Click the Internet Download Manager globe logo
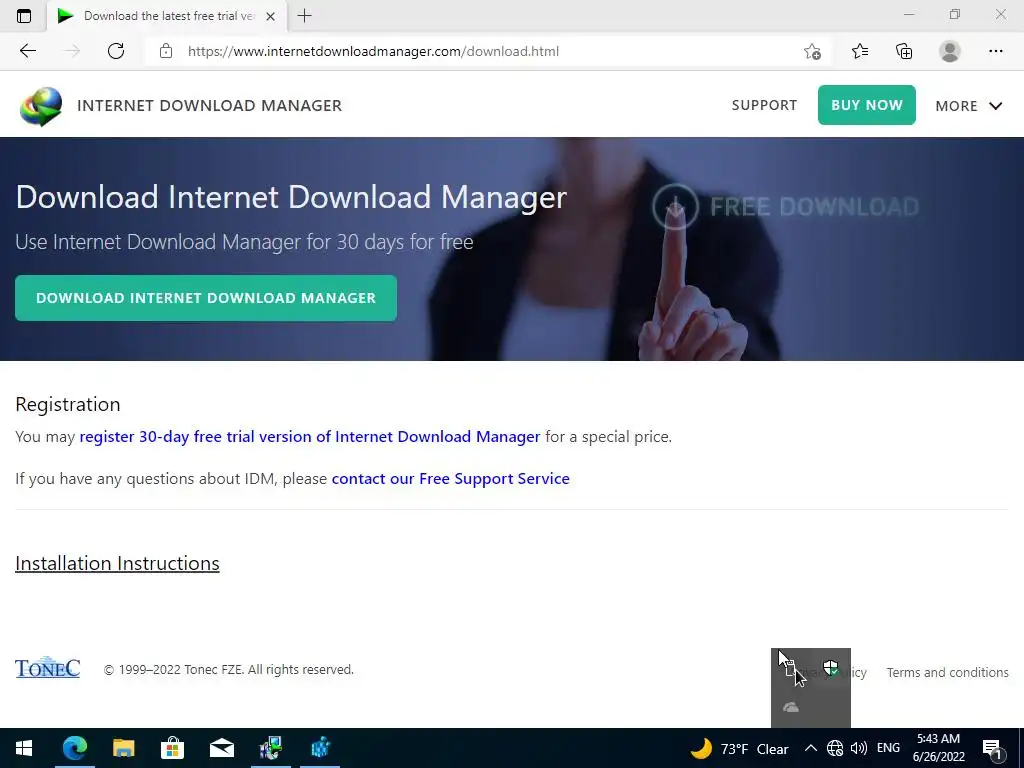 (x=41, y=106)
